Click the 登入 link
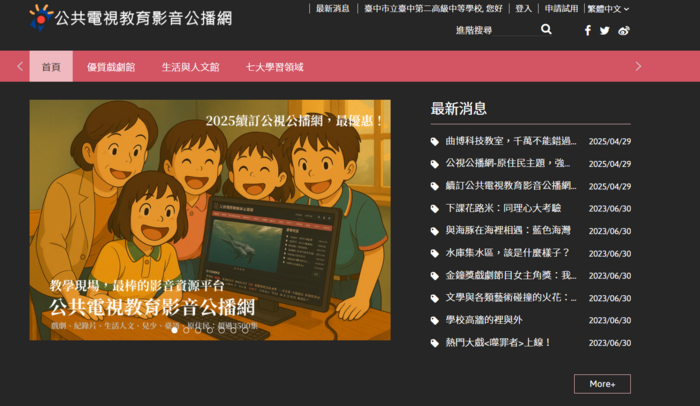Viewport: 700px width, 406px height. pyautogui.click(x=524, y=8)
